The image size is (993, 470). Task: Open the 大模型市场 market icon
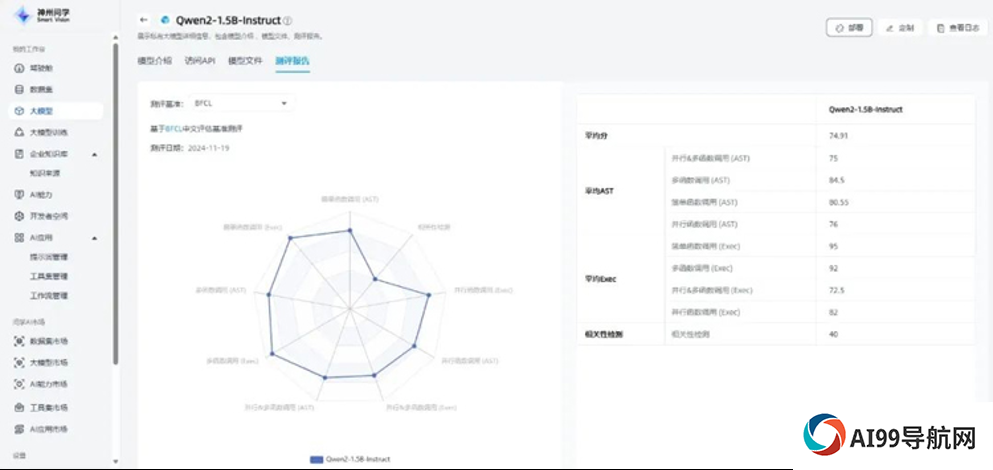19,362
